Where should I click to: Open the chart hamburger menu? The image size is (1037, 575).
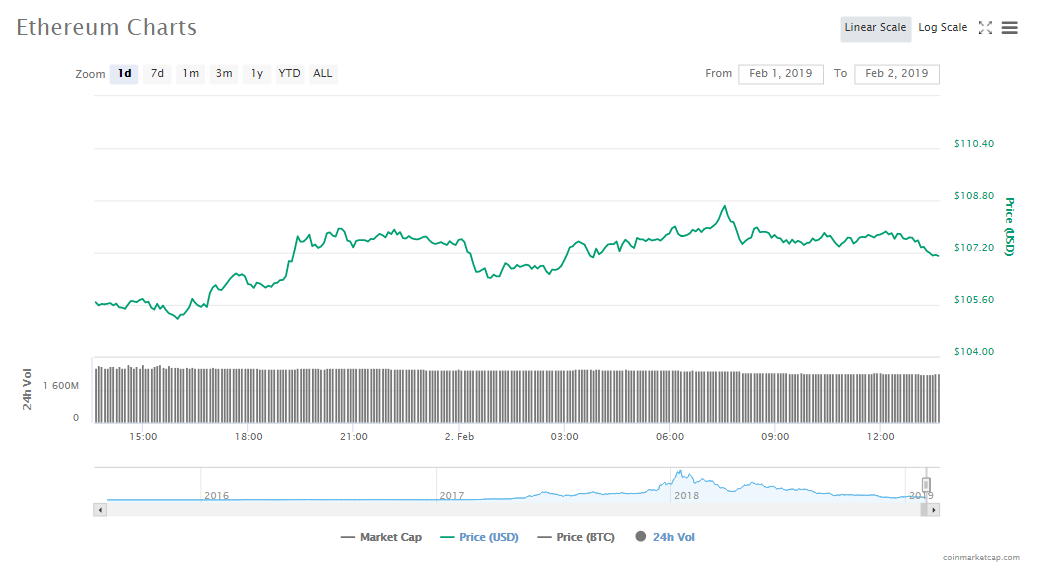(1010, 28)
